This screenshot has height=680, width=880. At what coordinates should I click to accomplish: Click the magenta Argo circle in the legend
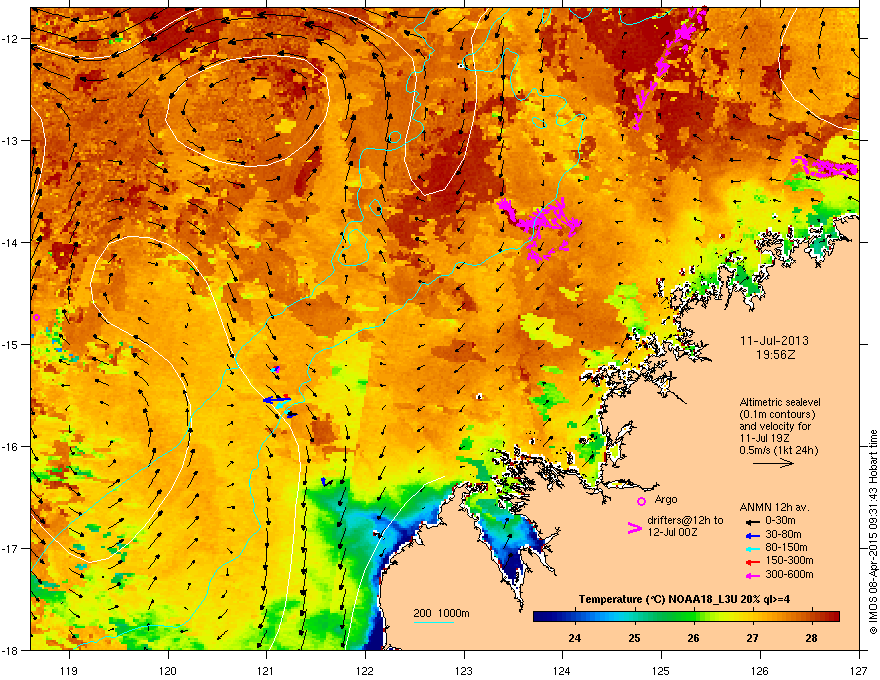(x=641, y=501)
